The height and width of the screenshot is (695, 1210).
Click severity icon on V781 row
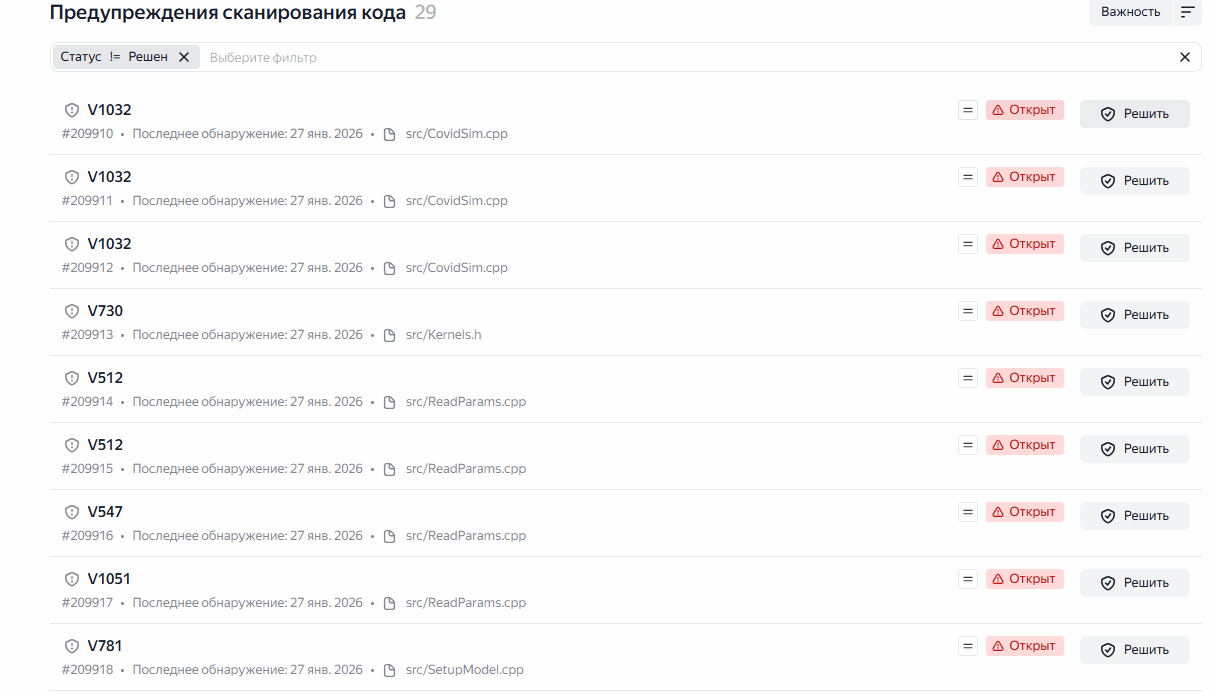[967, 646]
